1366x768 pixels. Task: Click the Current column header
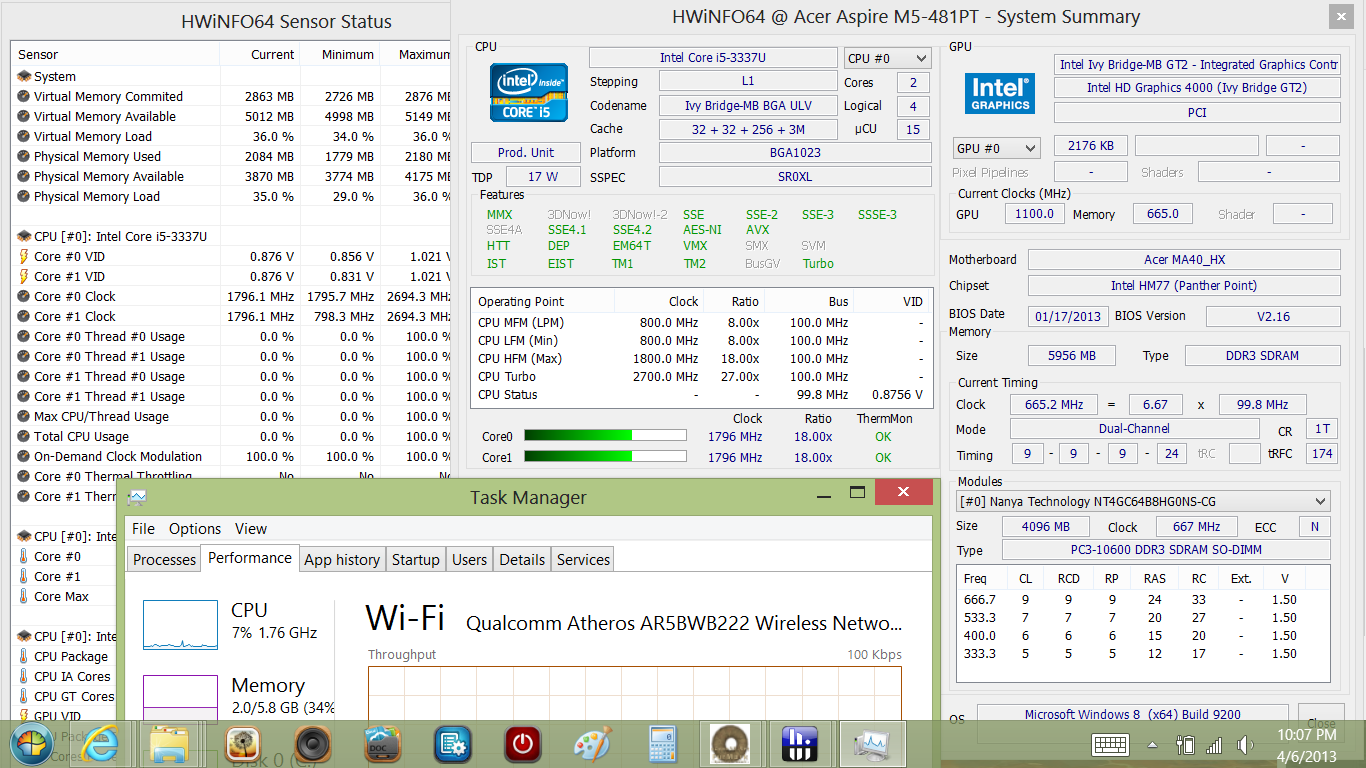(258, 55)
